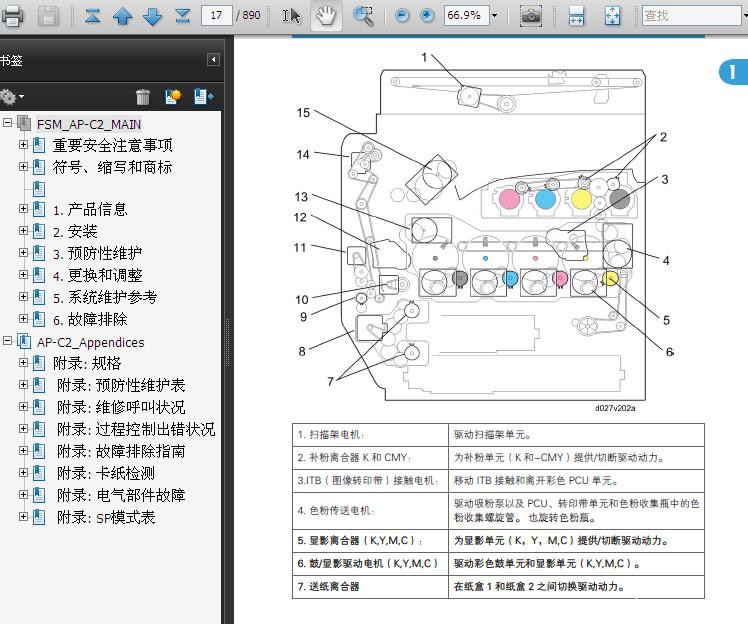This screenshot has width=748, height=624.
Task: Open the 3. 预防性维护 bookmark
Action: tap(97, 254)
